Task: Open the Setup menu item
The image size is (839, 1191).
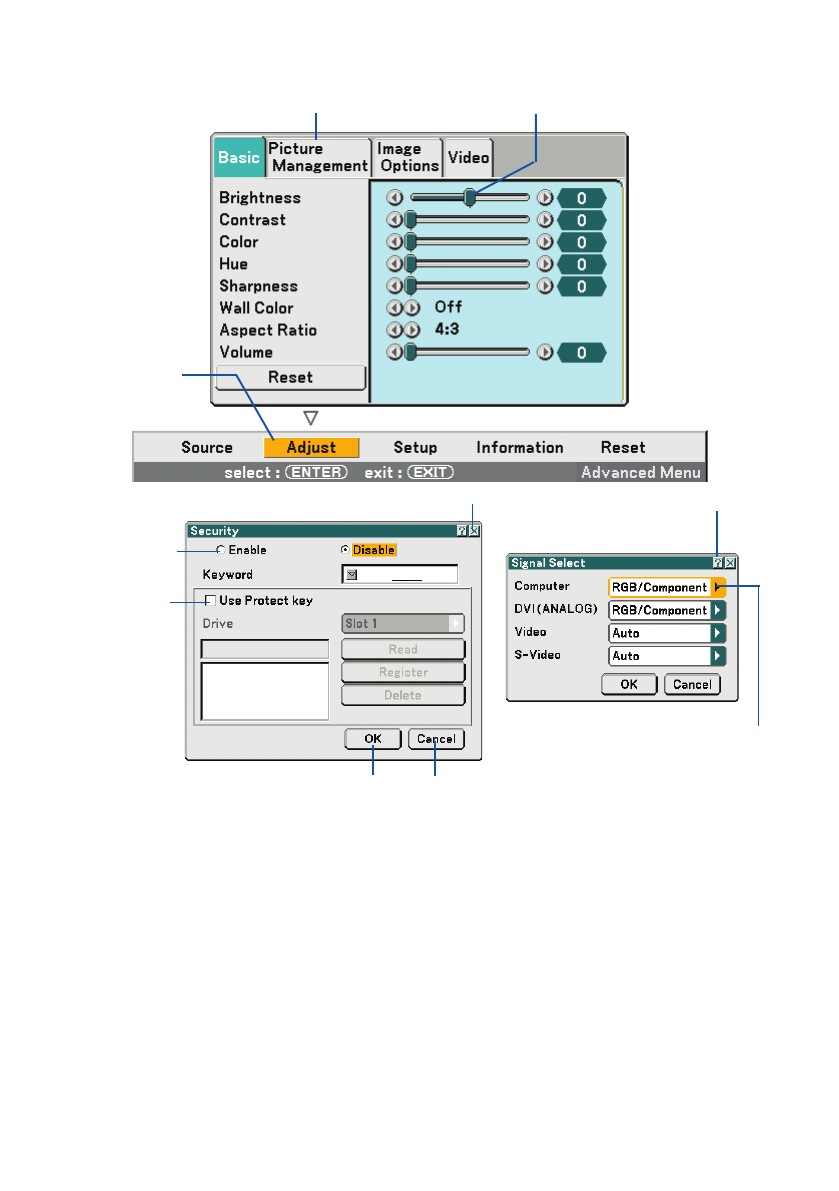Action: (x=415, y=448)
